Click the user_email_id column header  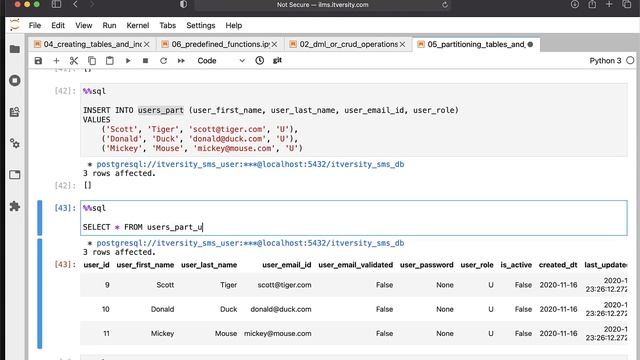click(287, 265)
